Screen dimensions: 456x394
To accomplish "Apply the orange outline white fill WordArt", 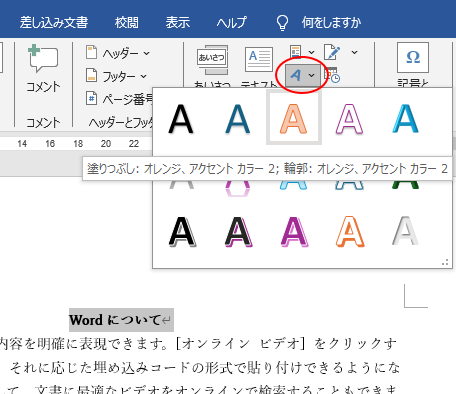I will 350,232.
